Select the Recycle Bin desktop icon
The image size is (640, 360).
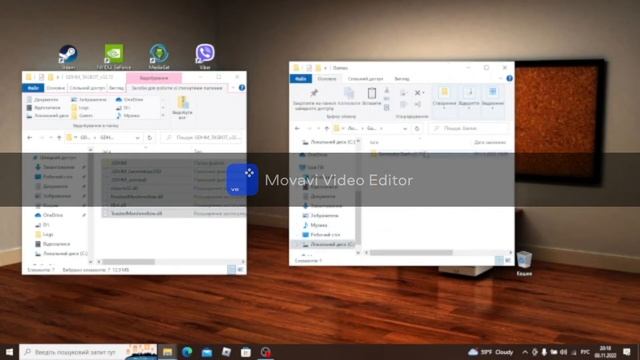coord(524,263)
